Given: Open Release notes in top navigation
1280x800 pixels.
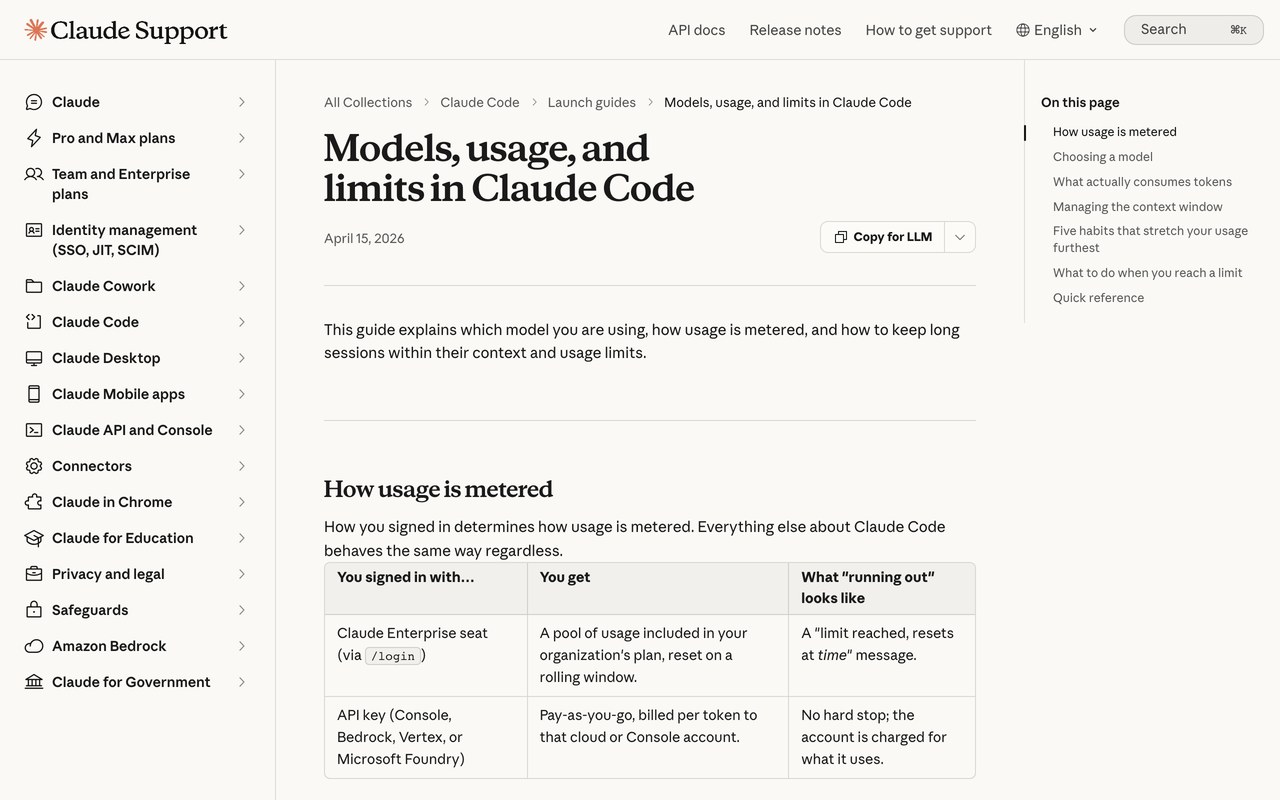Looking at the screenshot, I should click(795, 30).
